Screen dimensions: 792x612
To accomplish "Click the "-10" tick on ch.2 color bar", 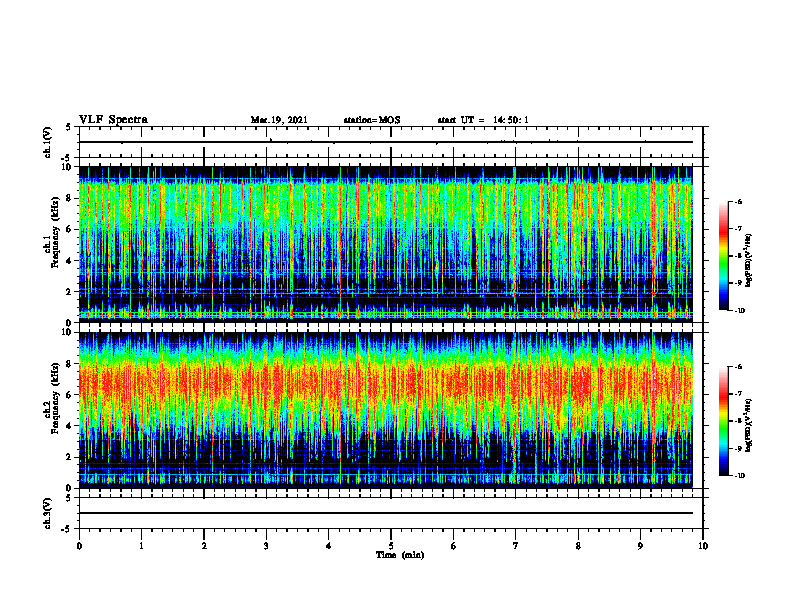I will 739,476.
